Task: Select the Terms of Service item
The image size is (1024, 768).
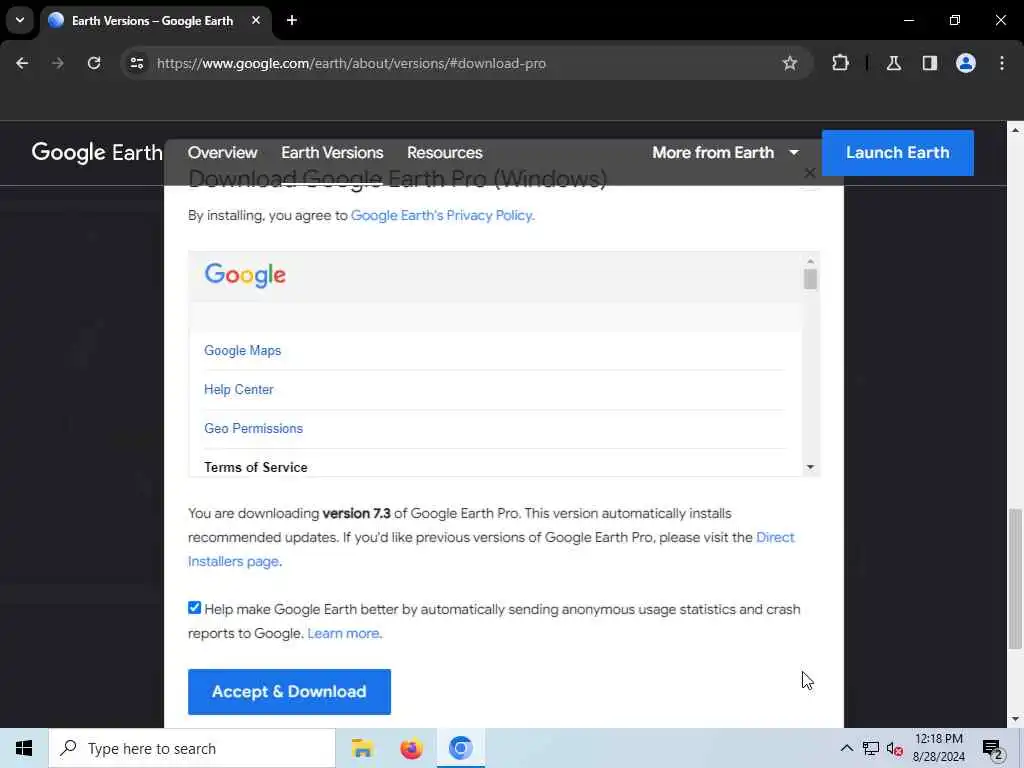Action: [255, 468]
